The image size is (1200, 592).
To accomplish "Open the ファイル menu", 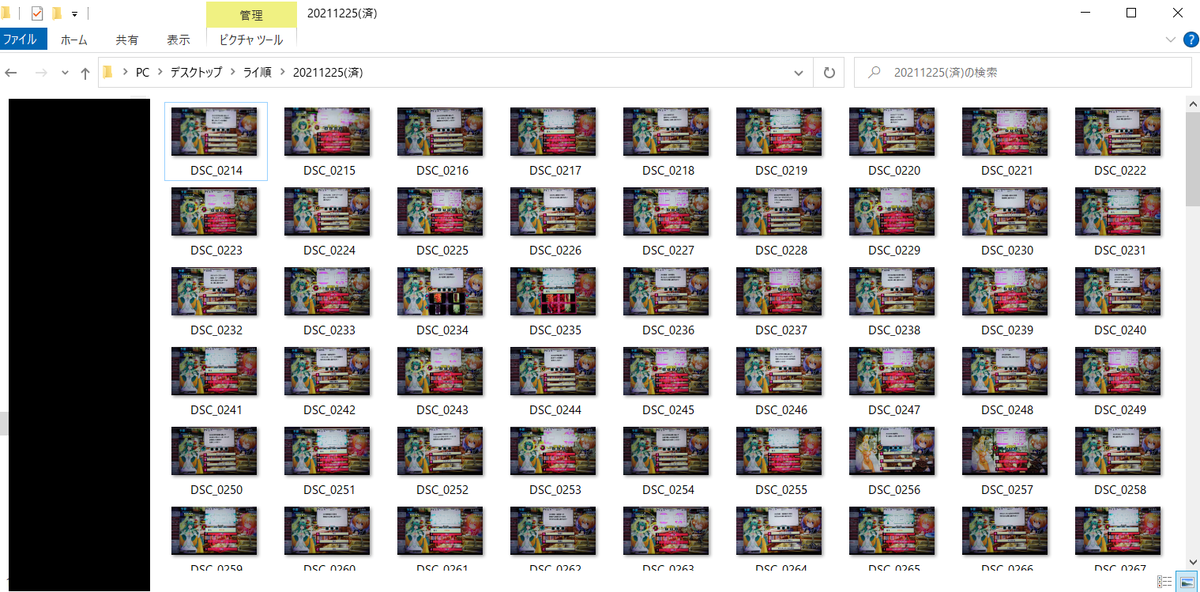I will tap(22, 40).
